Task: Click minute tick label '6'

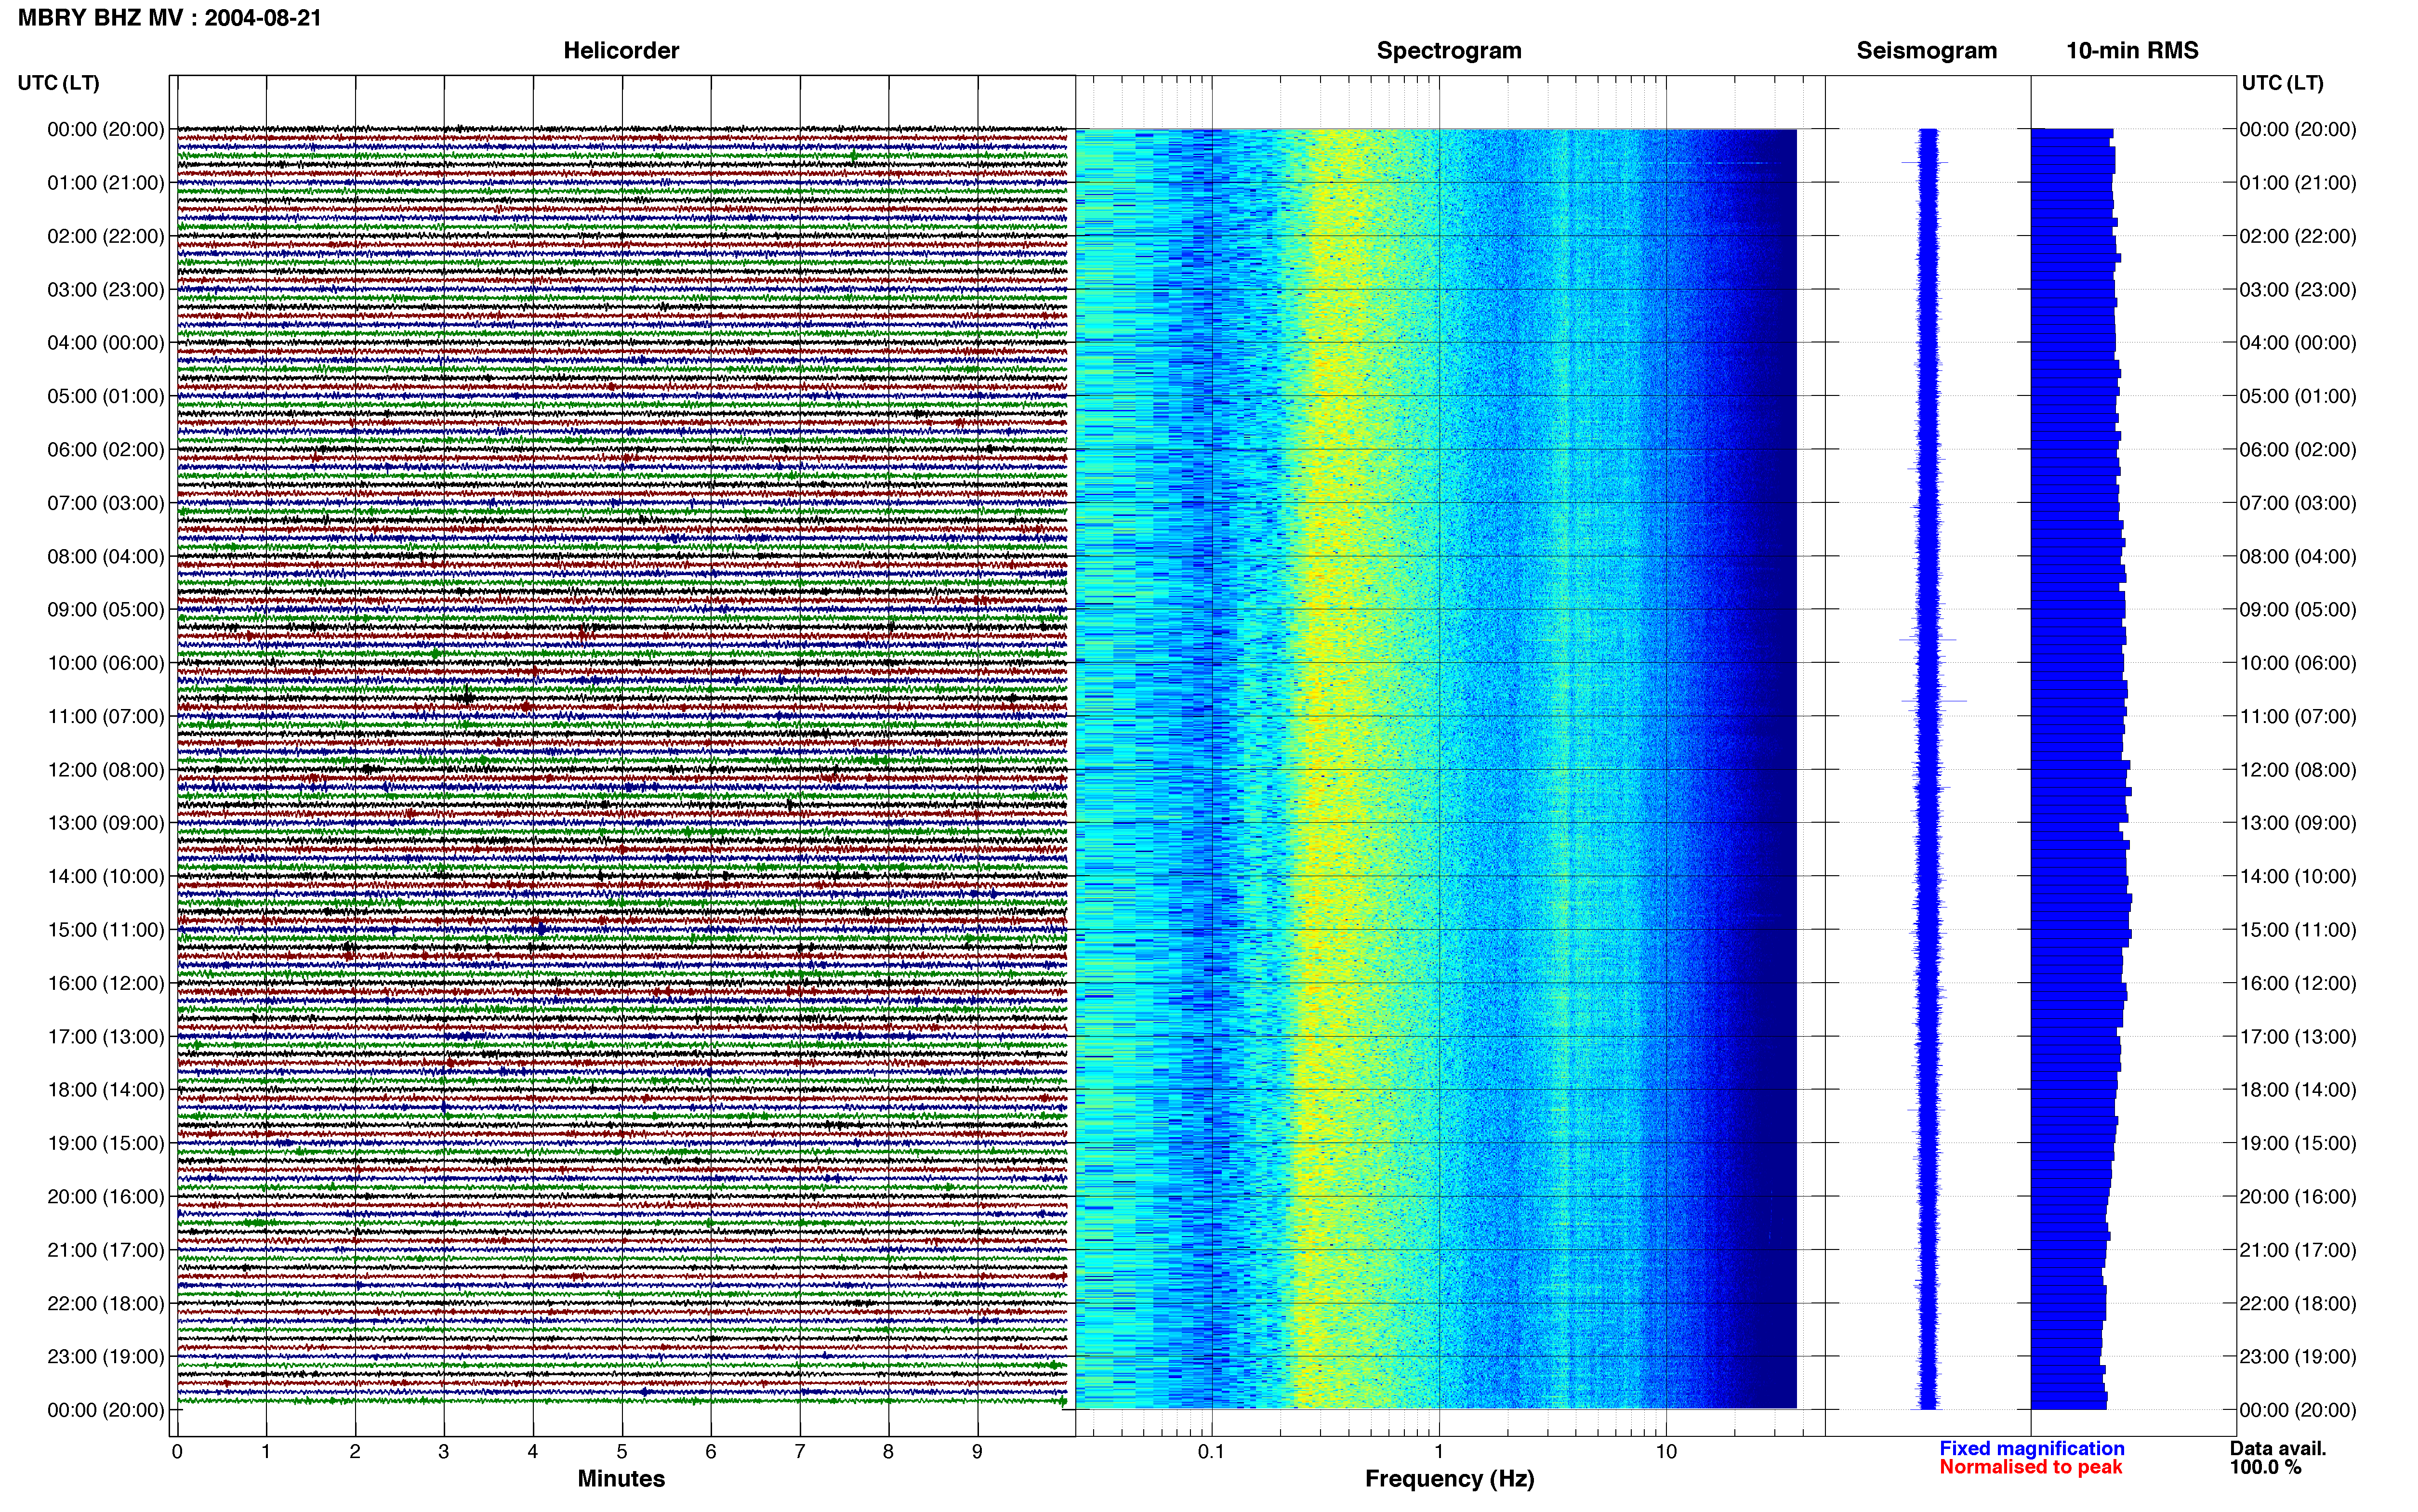Action: click(x=711, y=1452)
